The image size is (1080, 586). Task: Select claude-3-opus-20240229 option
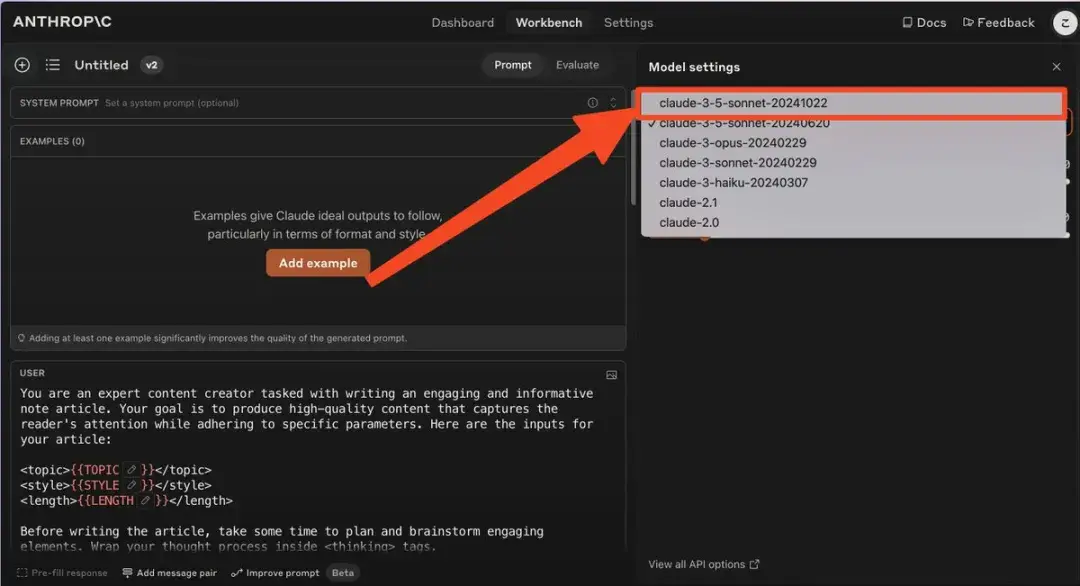pos(853,143)
